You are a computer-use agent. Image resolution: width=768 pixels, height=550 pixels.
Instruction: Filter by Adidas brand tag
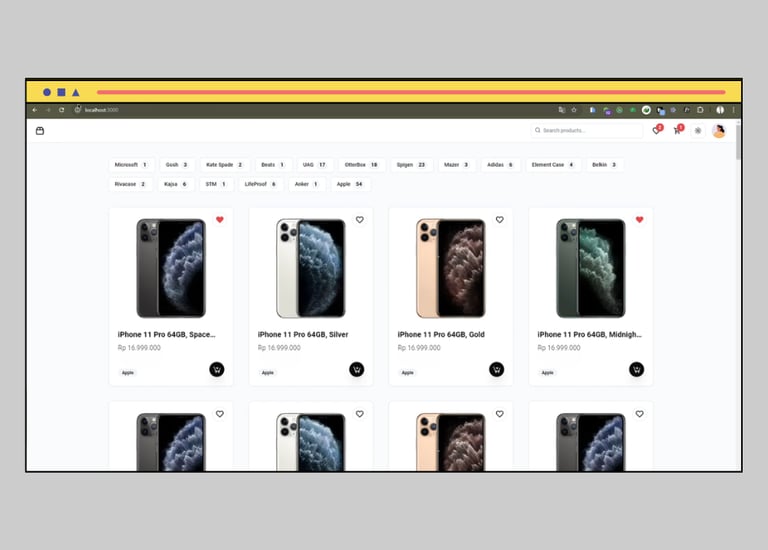pos(501,165)
